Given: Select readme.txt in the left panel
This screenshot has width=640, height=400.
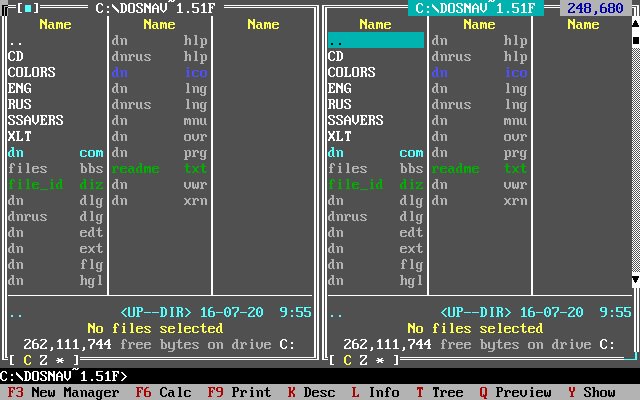Looking at the screenshot, I should pos(160,168).
